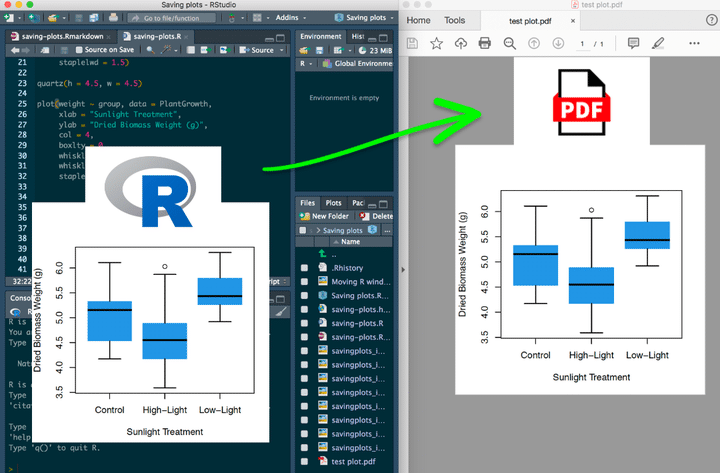Screen dimensions: 720x473
Task: Open the Addins dropdown menu
Action: click(x=288, y=18)
